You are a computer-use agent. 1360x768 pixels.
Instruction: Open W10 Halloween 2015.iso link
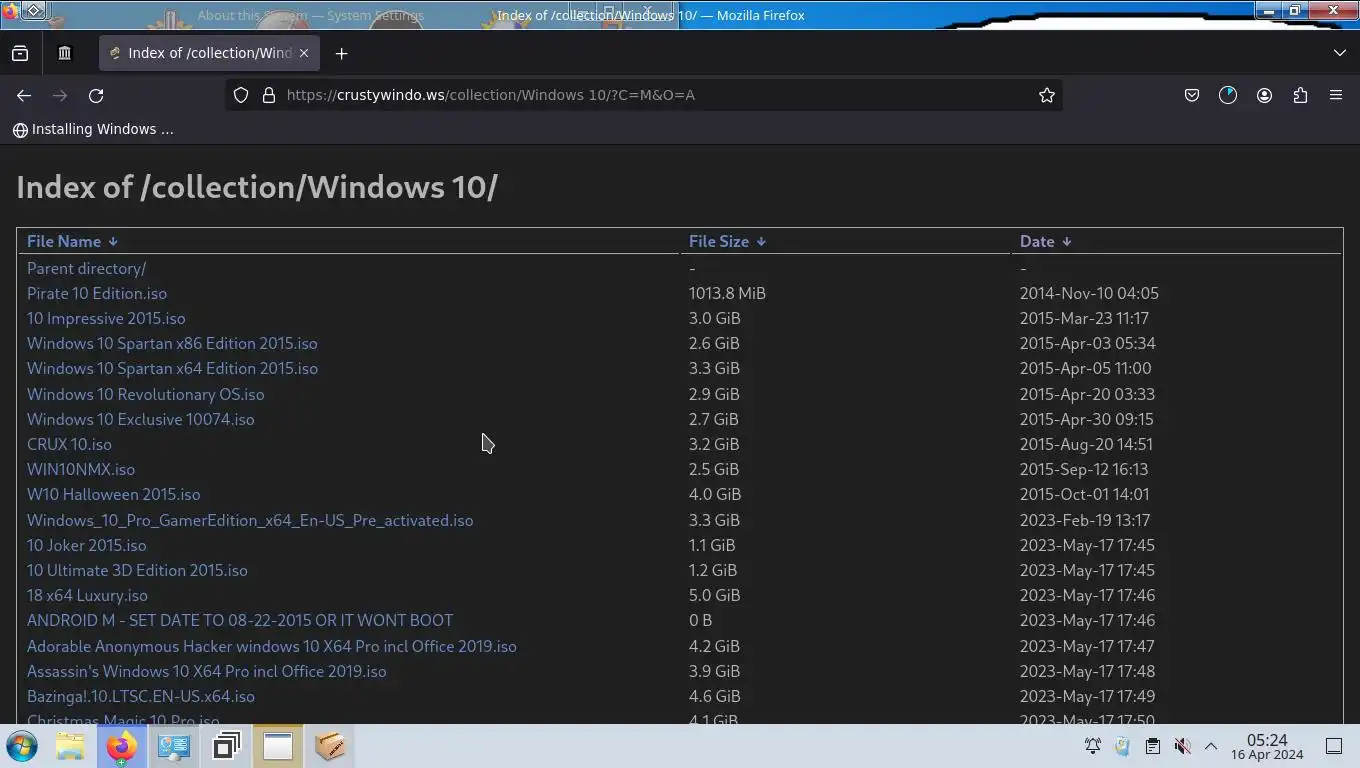[x=114, y=494]
